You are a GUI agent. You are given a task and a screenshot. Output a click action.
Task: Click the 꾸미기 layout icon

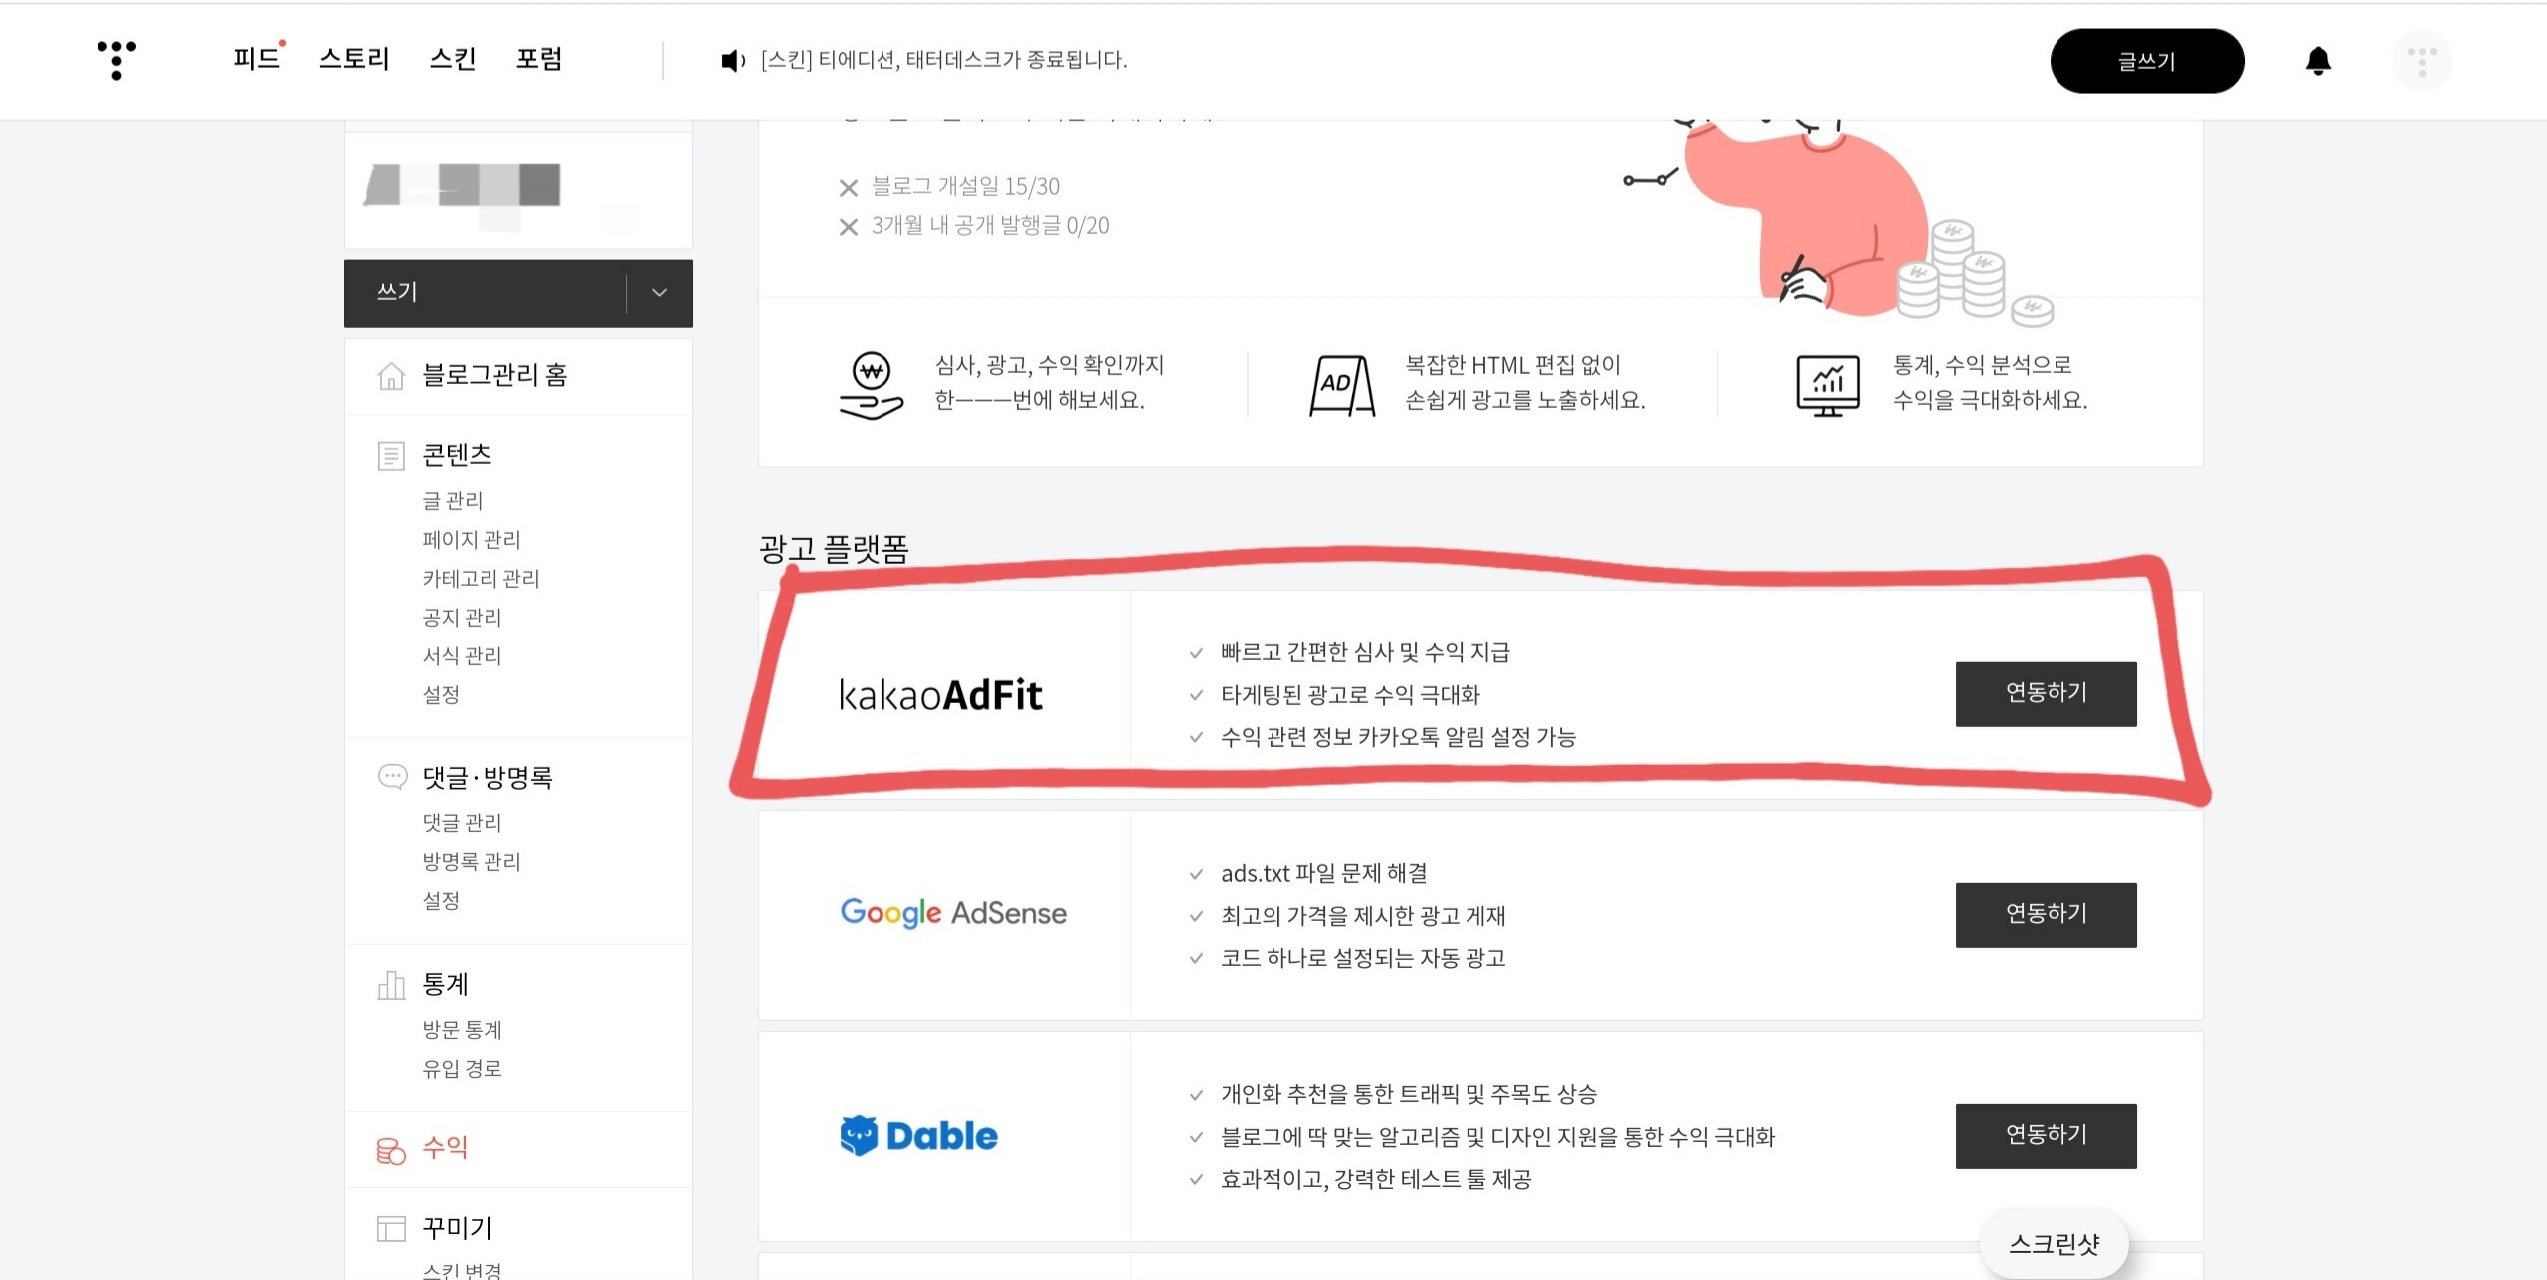tap(391, 1228)
